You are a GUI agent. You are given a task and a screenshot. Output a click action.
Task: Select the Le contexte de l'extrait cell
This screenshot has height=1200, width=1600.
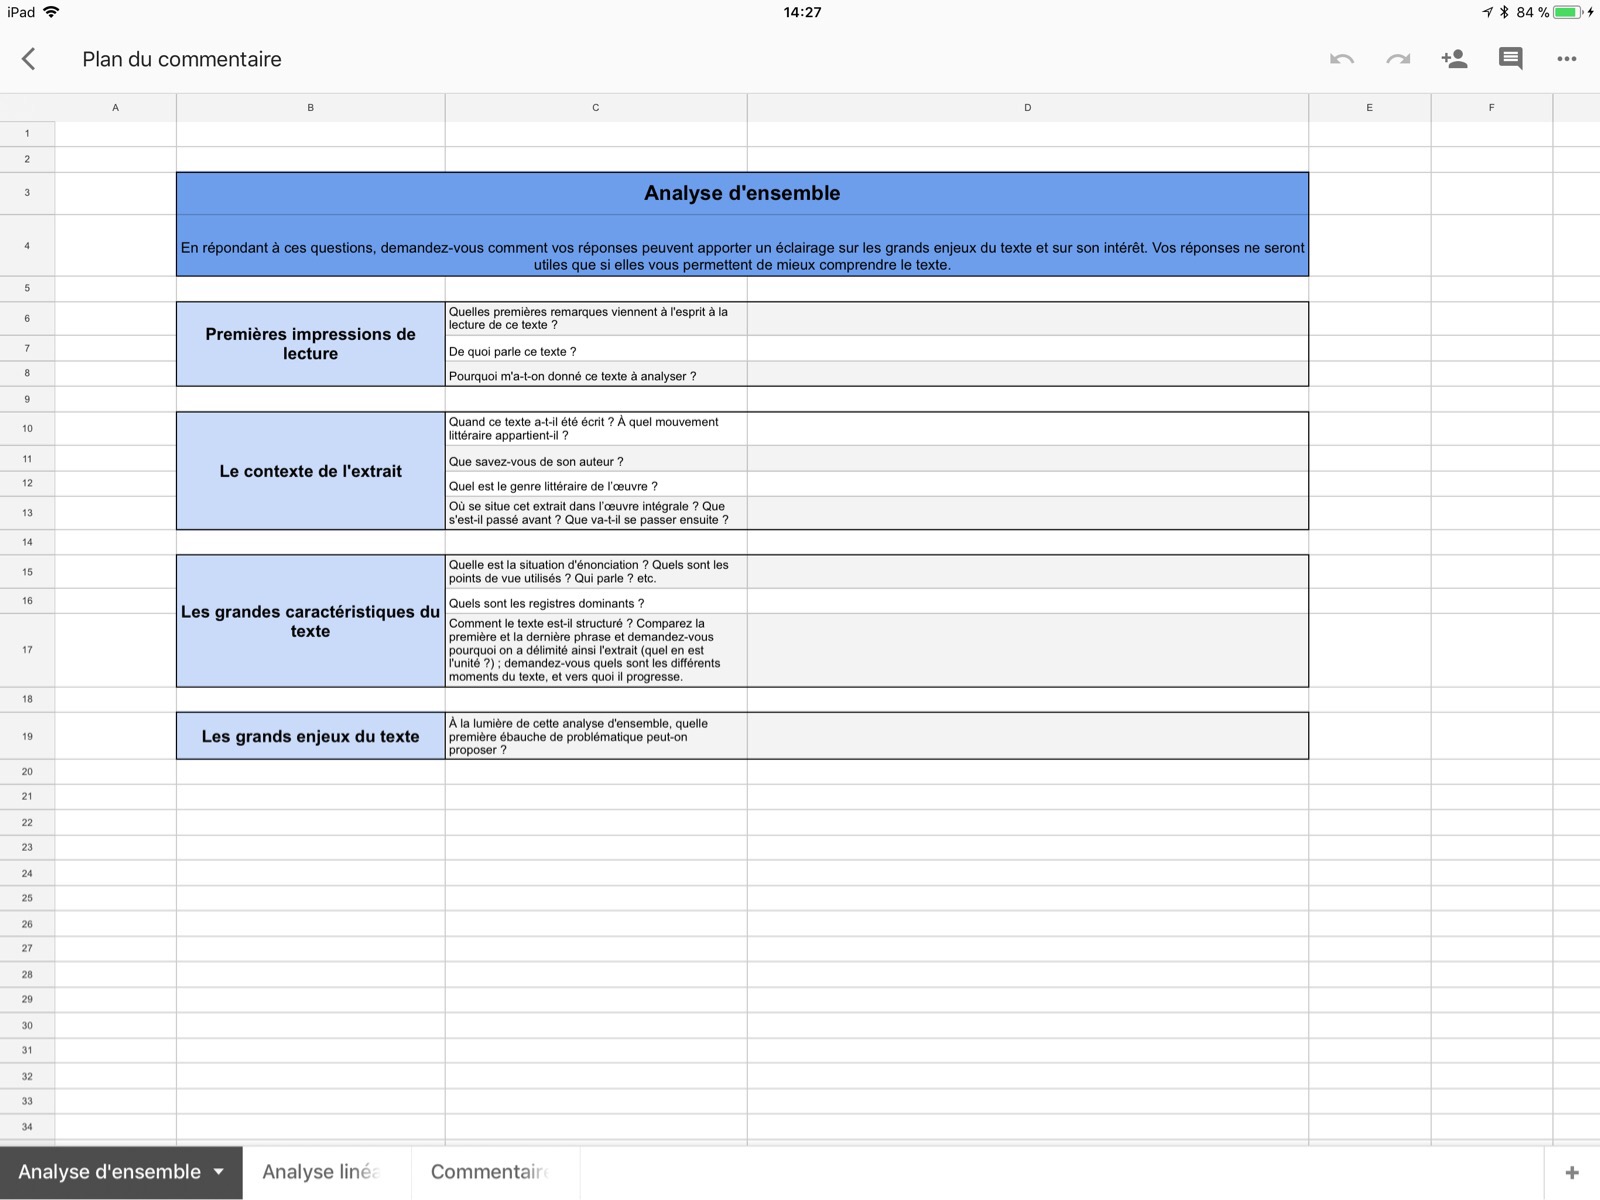tap(310, 471)
